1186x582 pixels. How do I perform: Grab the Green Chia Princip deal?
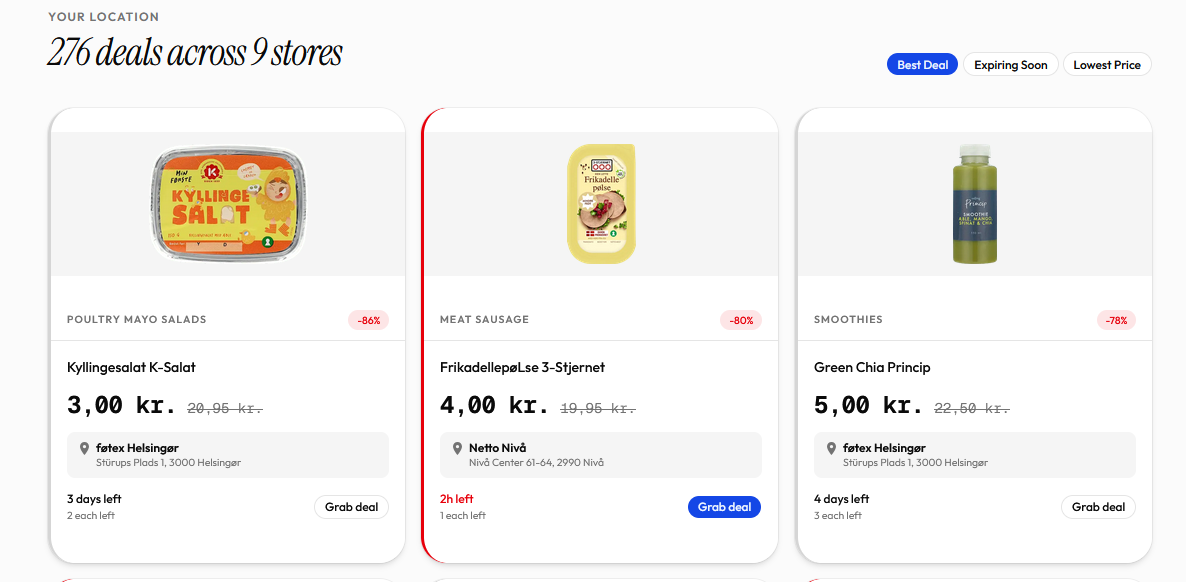[1098, 507]
